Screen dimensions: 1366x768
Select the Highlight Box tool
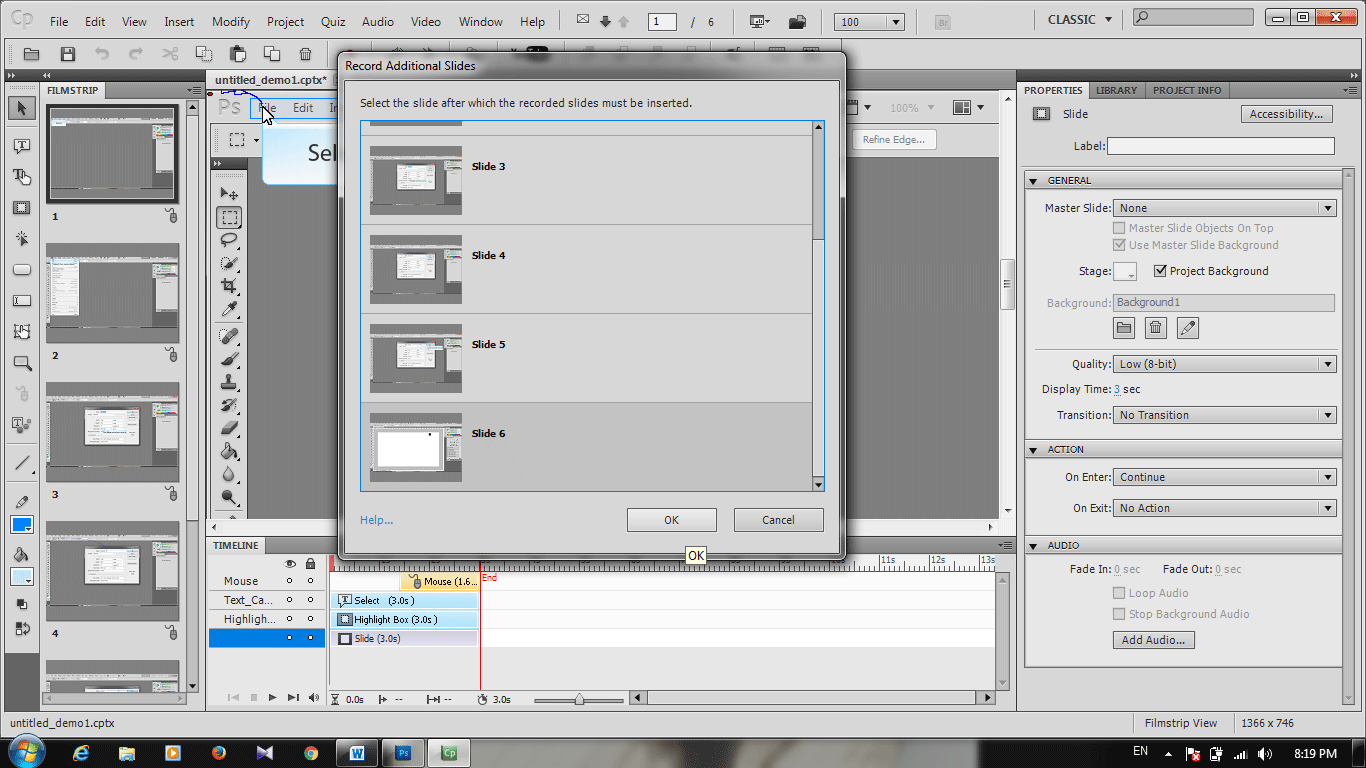point(22,208)
